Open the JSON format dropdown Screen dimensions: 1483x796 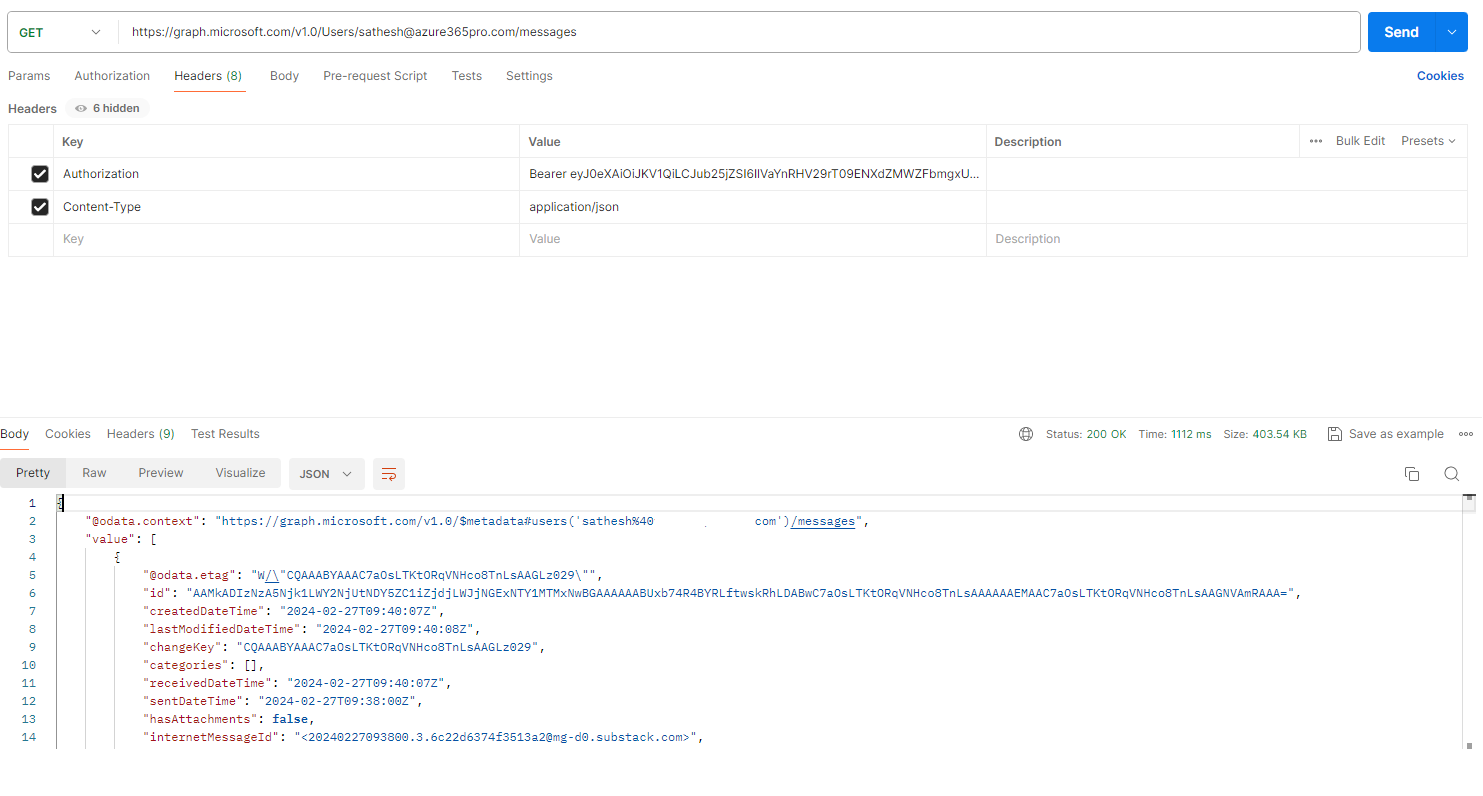[326, 474]
